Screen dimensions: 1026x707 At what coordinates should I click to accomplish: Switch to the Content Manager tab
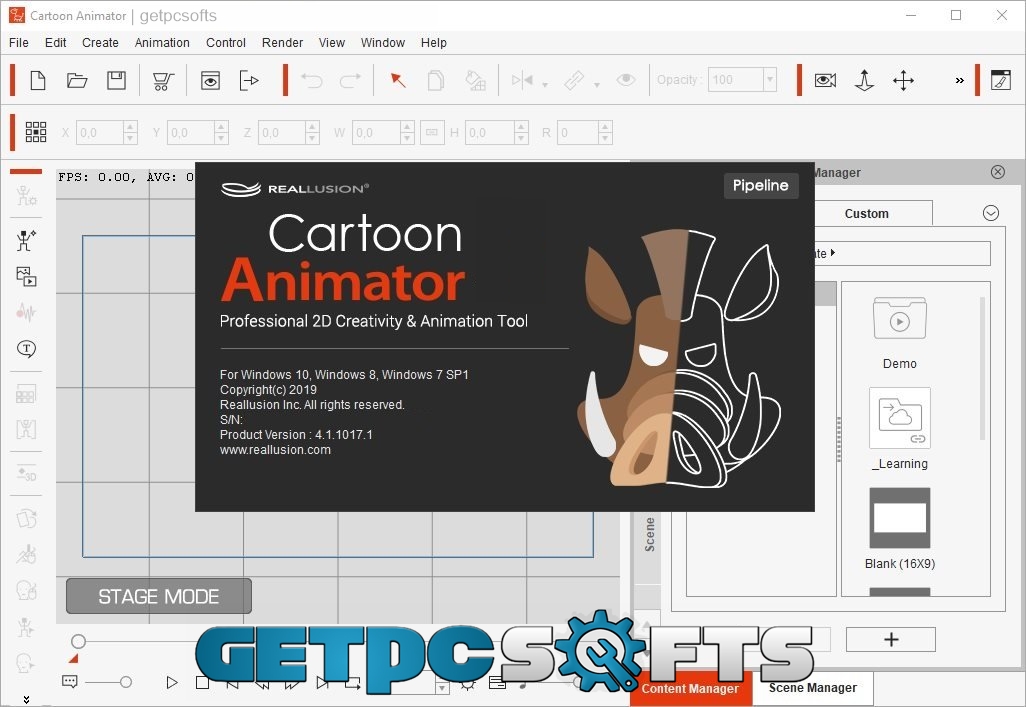click(x=690, y=689)
